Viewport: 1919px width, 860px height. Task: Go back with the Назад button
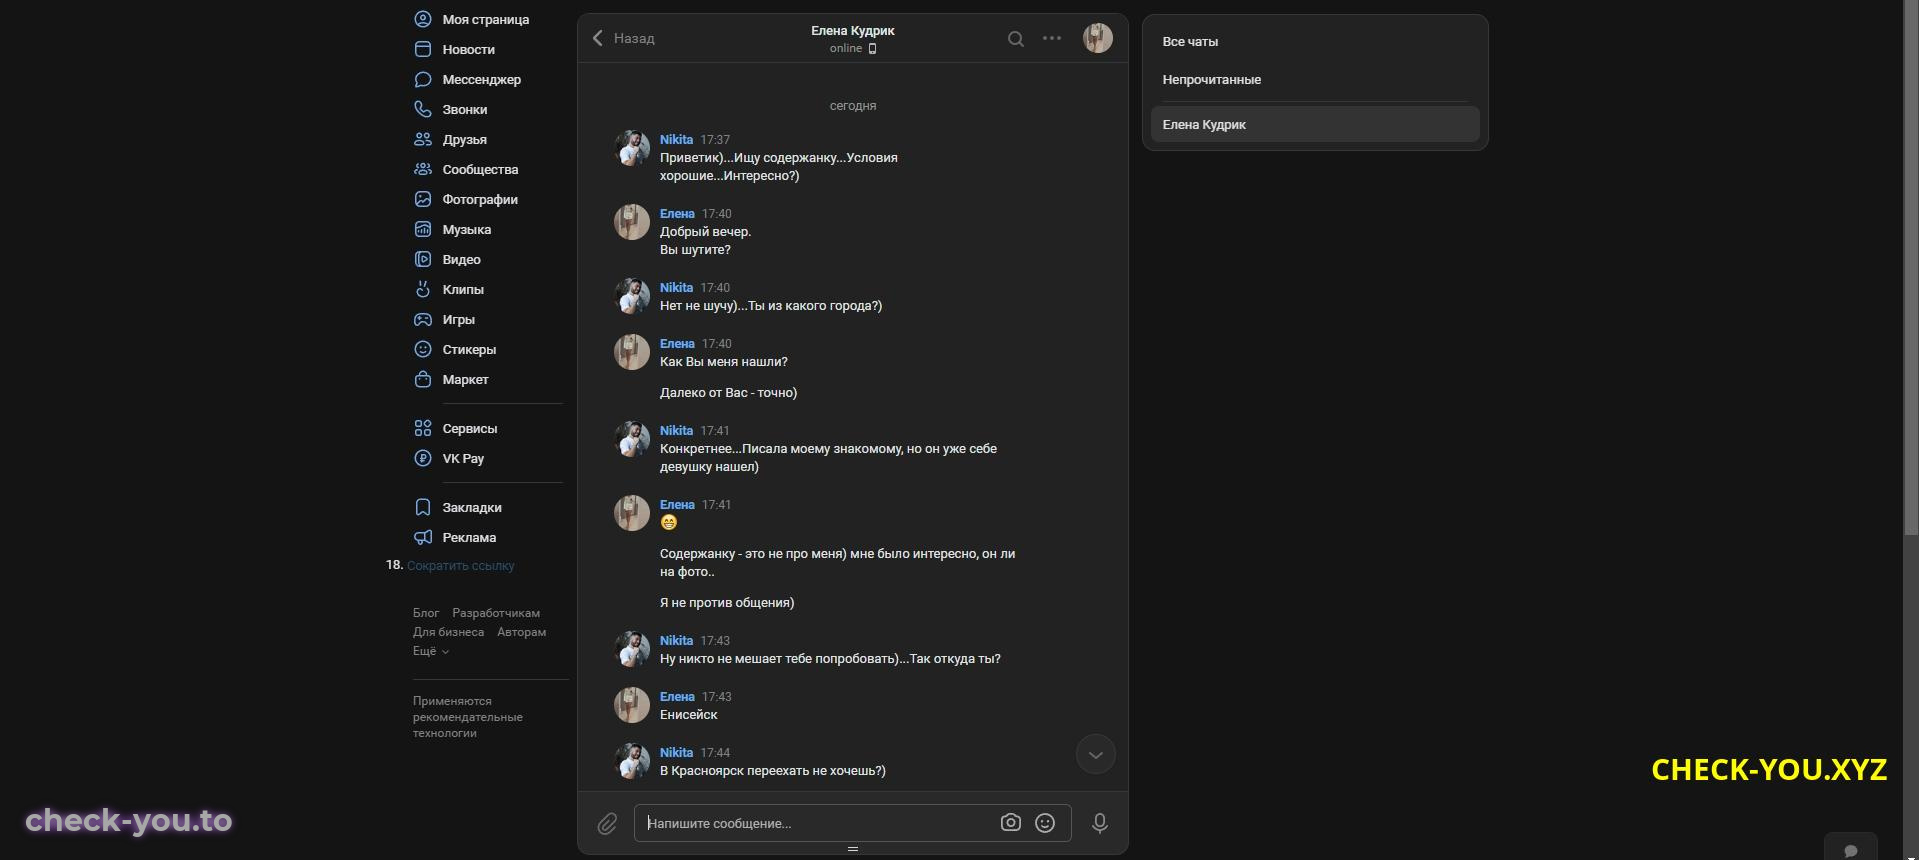(623, 38)
